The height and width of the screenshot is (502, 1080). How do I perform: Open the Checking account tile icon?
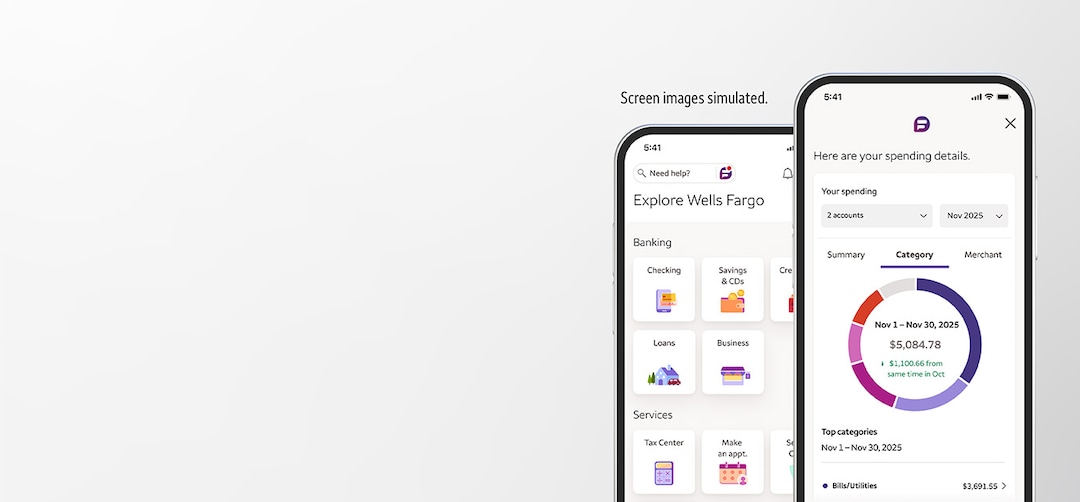click(664, 300)
